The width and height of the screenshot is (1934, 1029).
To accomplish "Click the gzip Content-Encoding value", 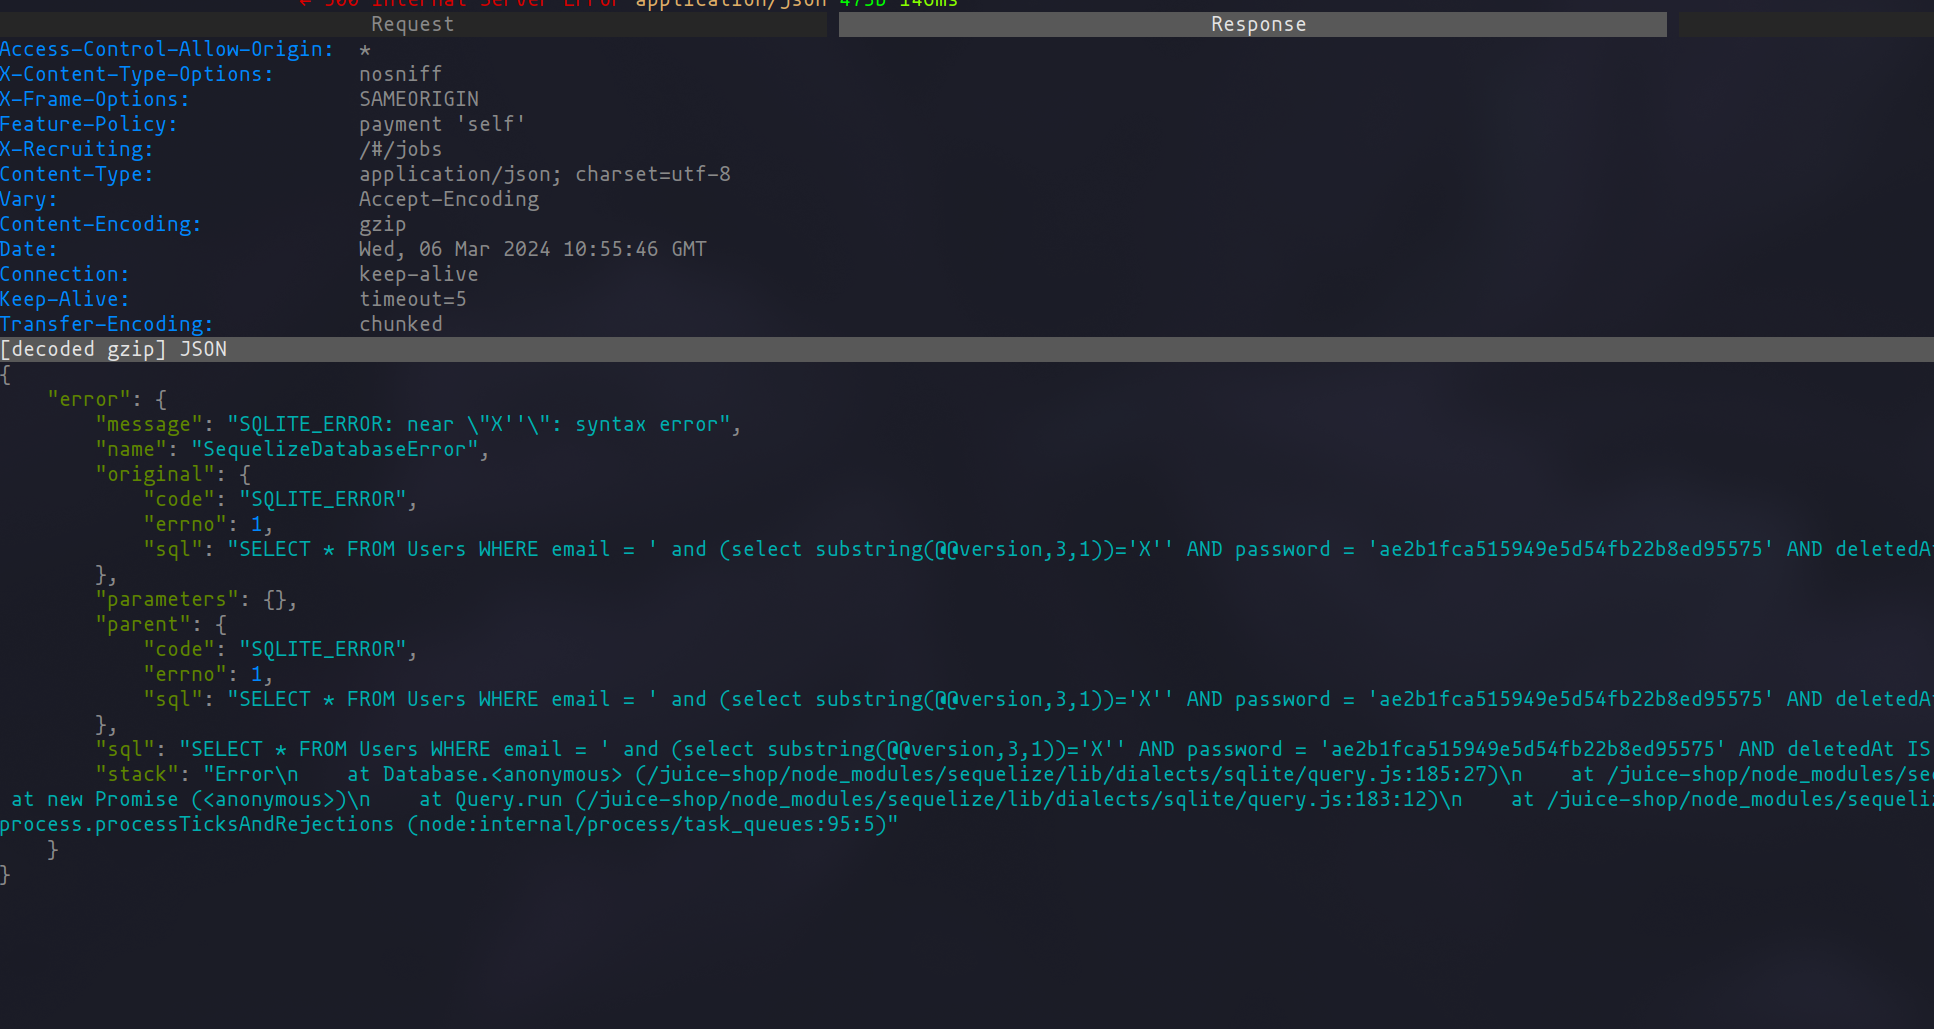I will (382, 224).
